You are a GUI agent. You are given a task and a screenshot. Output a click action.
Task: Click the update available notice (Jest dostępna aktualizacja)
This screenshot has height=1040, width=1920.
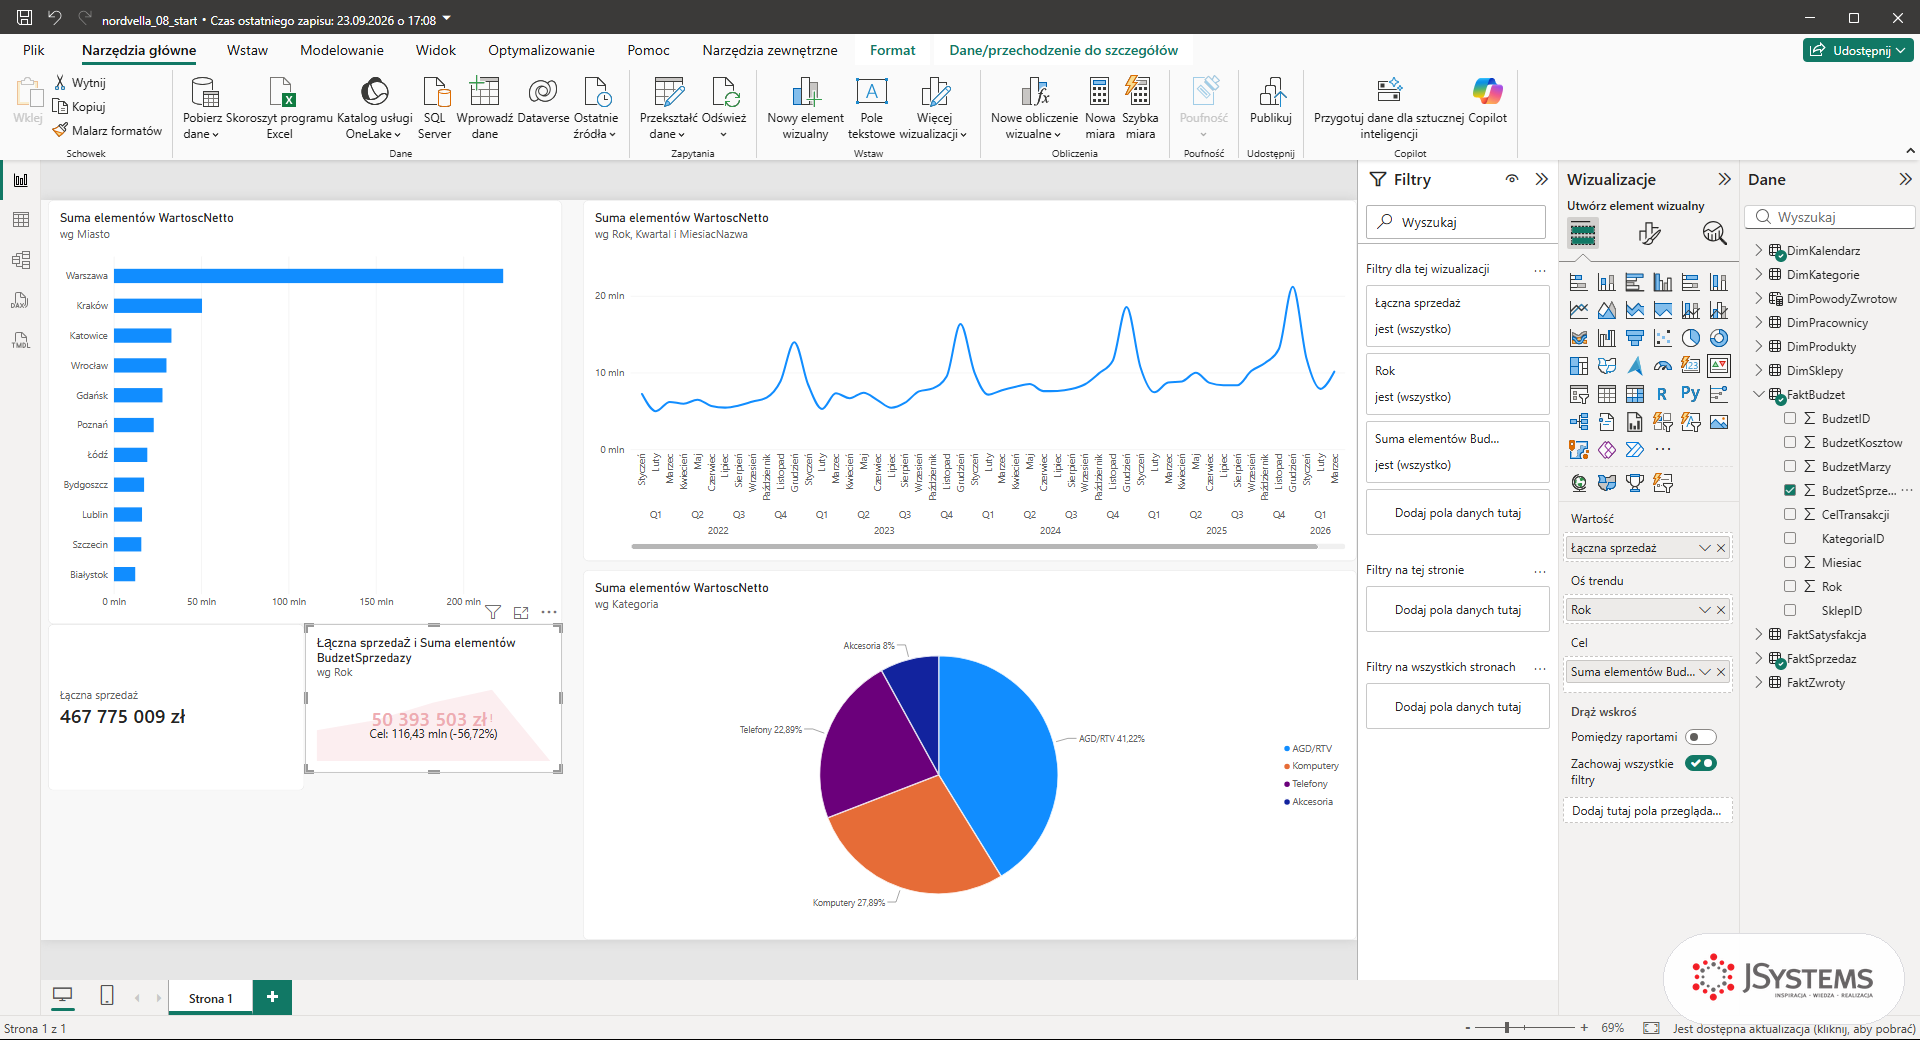tap(1794, 1028)
